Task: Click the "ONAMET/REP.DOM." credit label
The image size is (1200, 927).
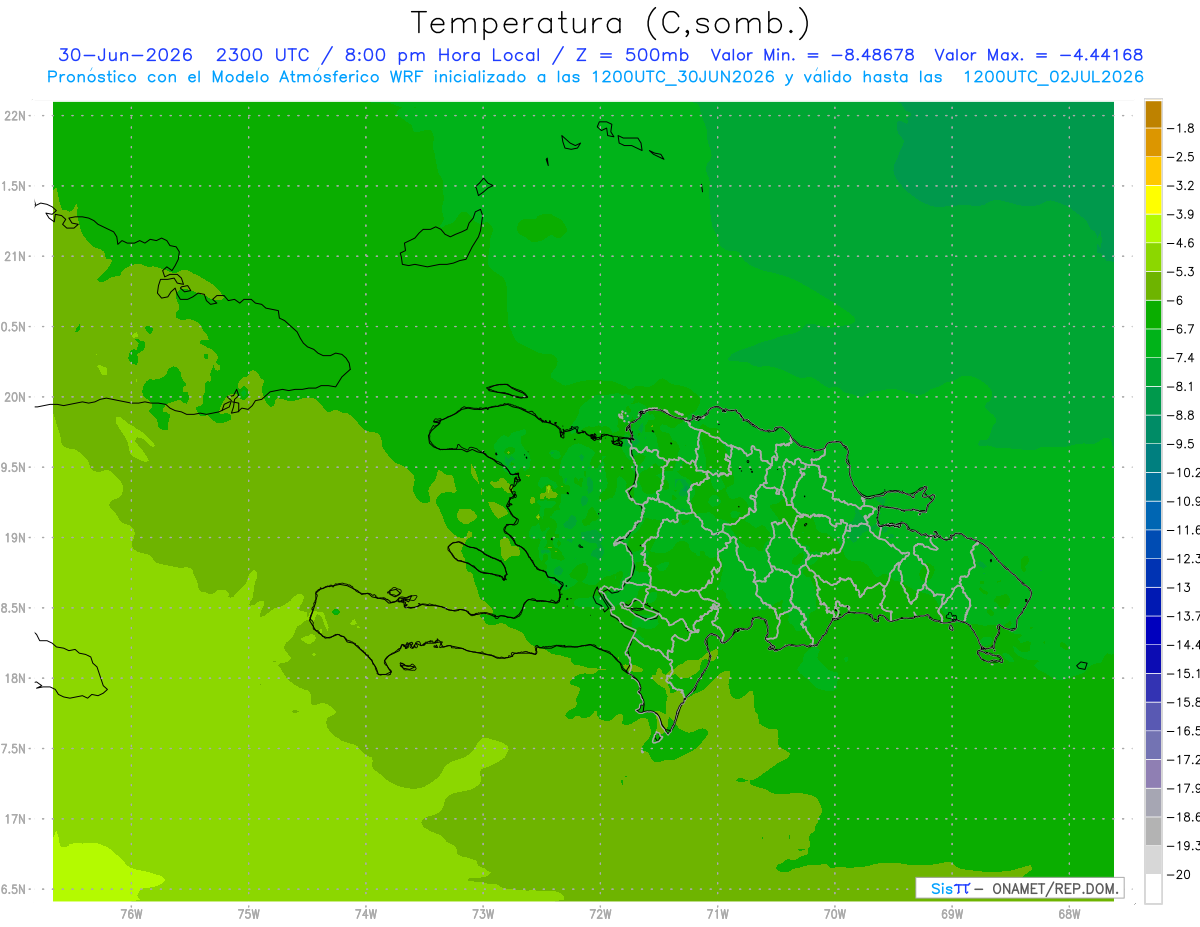Action: (x=1053, y=888)
